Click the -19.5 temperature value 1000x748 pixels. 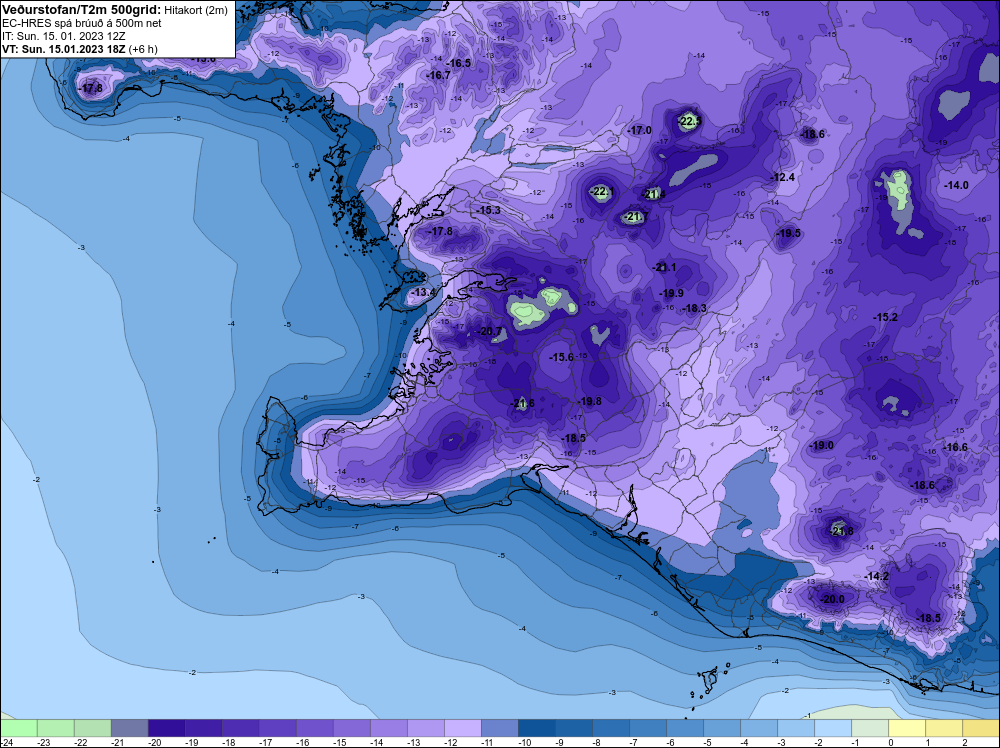pyautogui.click(x=789, y=233)
